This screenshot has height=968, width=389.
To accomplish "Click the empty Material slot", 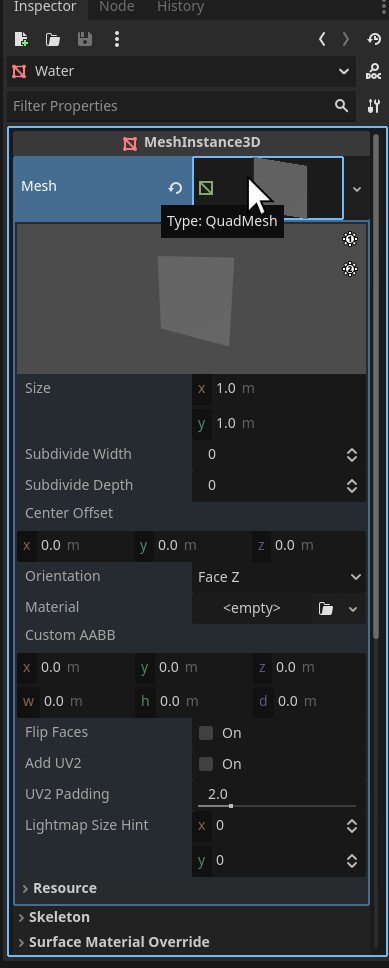I will tap(252, 609).
